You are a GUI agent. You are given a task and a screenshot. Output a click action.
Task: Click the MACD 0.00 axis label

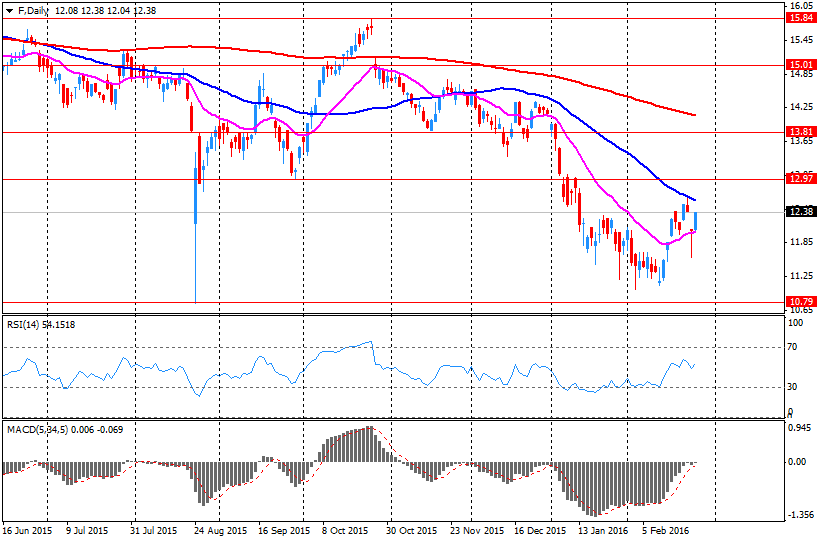[x=797, y=462]
